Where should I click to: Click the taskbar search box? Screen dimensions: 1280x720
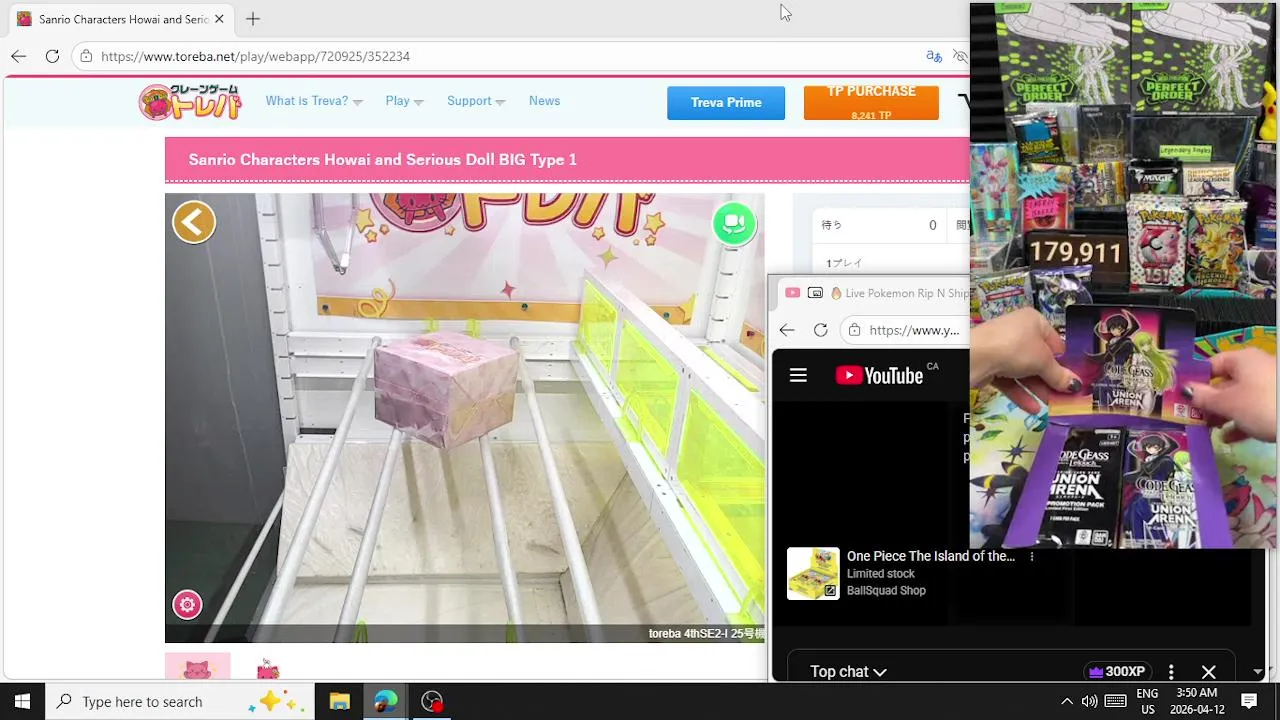tap(180, 701)
